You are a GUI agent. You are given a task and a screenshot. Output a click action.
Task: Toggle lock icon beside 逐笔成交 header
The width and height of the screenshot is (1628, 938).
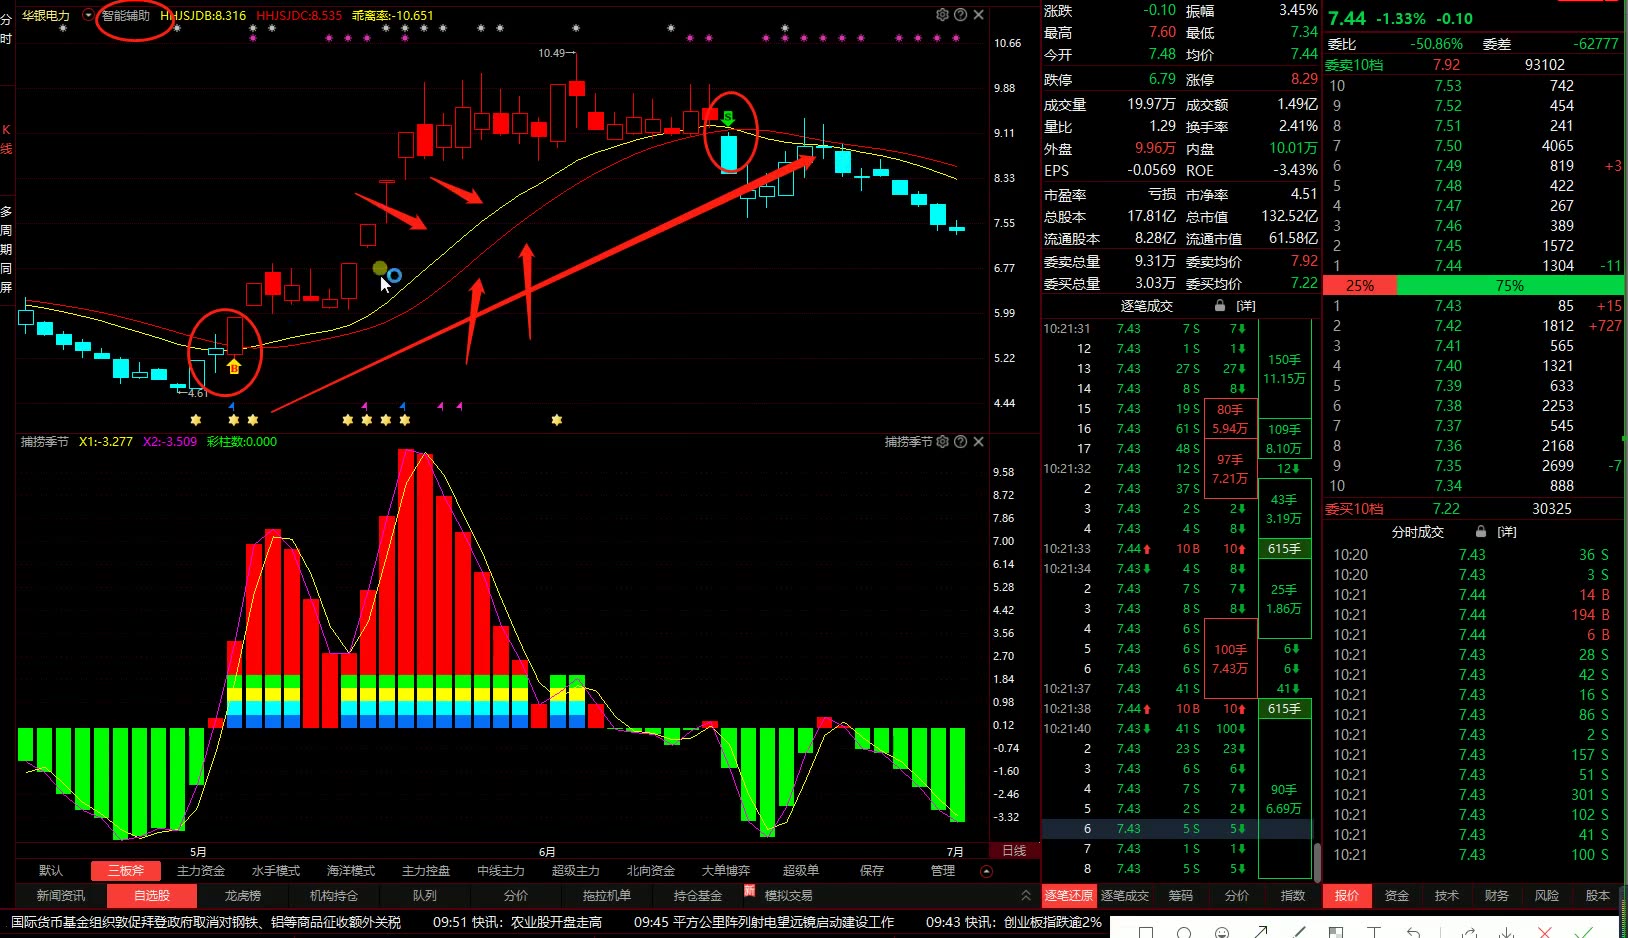pos(1220,306)
